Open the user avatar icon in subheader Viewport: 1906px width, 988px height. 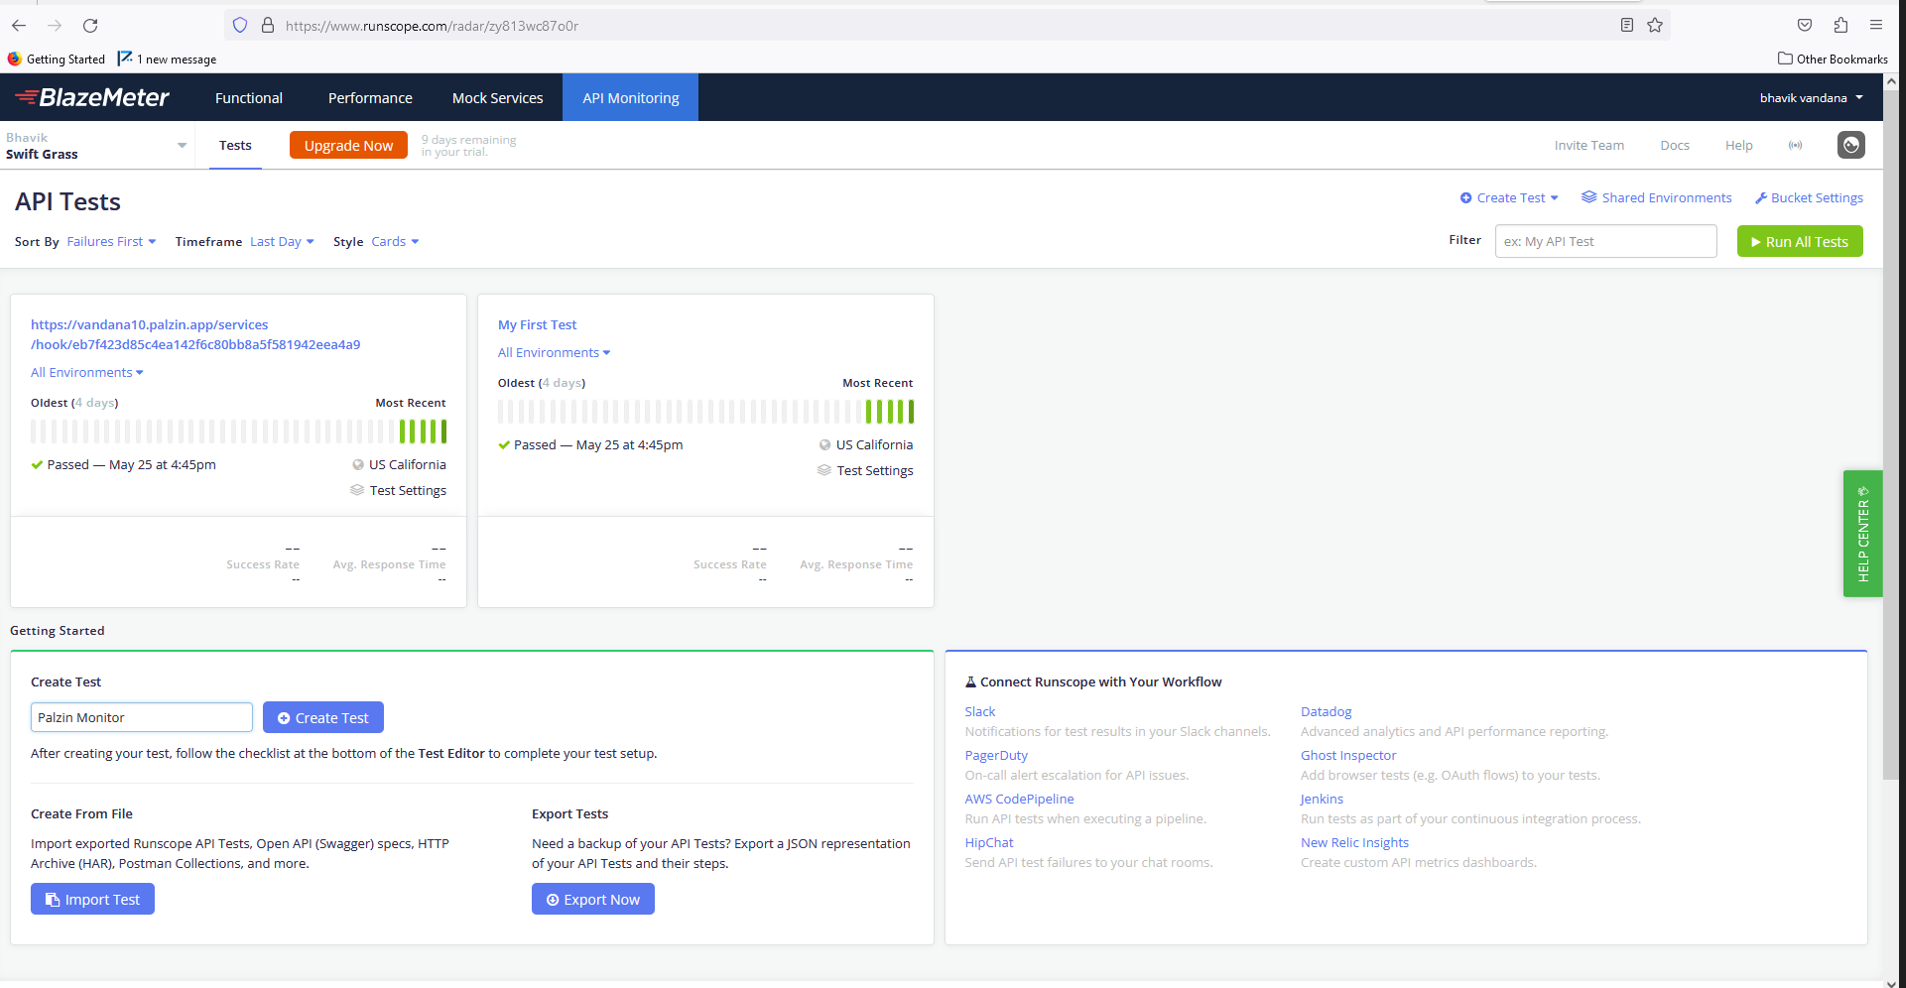(x=1851, y=145)
